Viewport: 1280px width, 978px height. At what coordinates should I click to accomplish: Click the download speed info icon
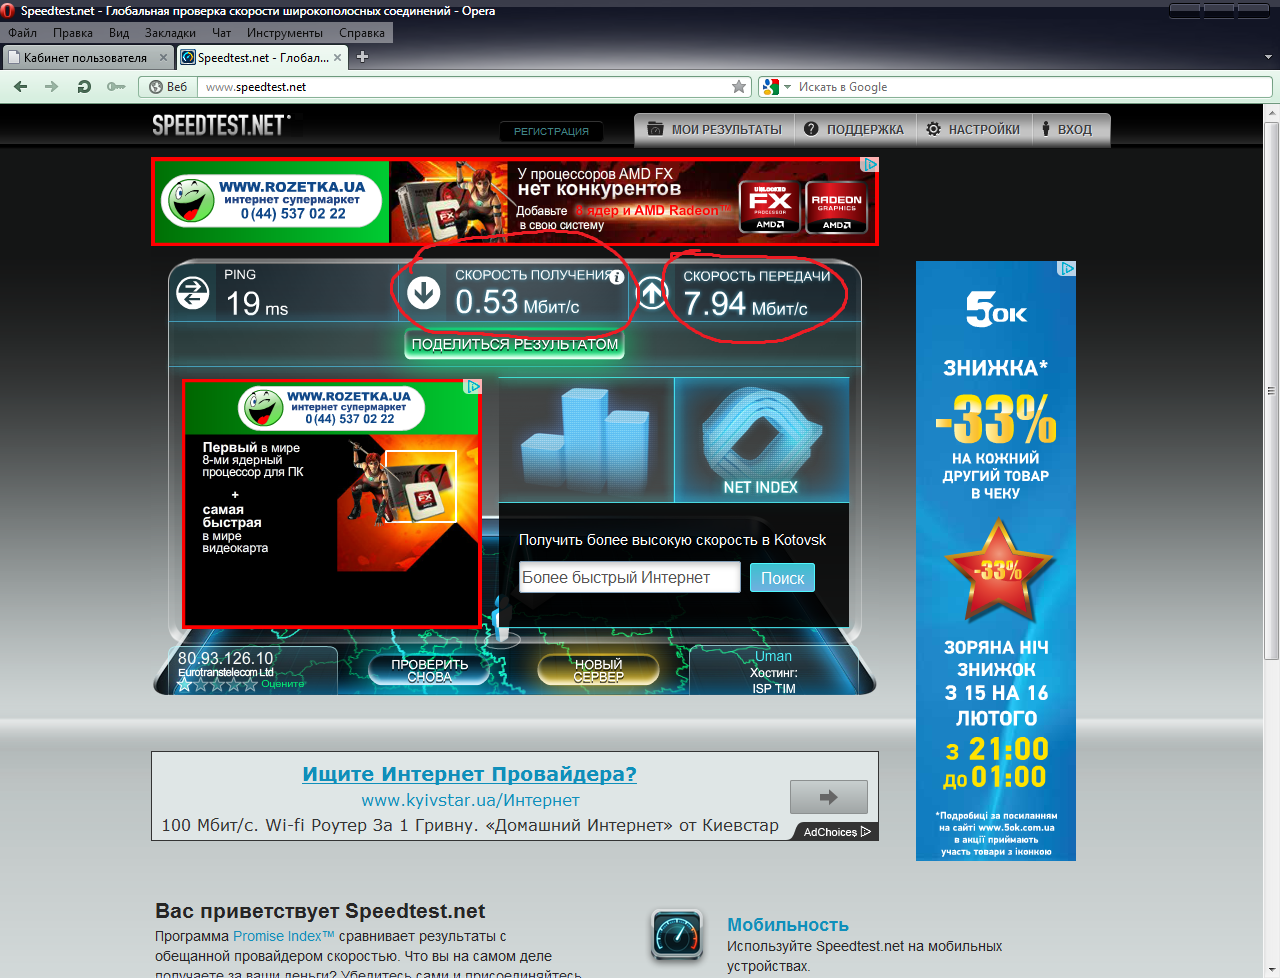pos(617,277)
